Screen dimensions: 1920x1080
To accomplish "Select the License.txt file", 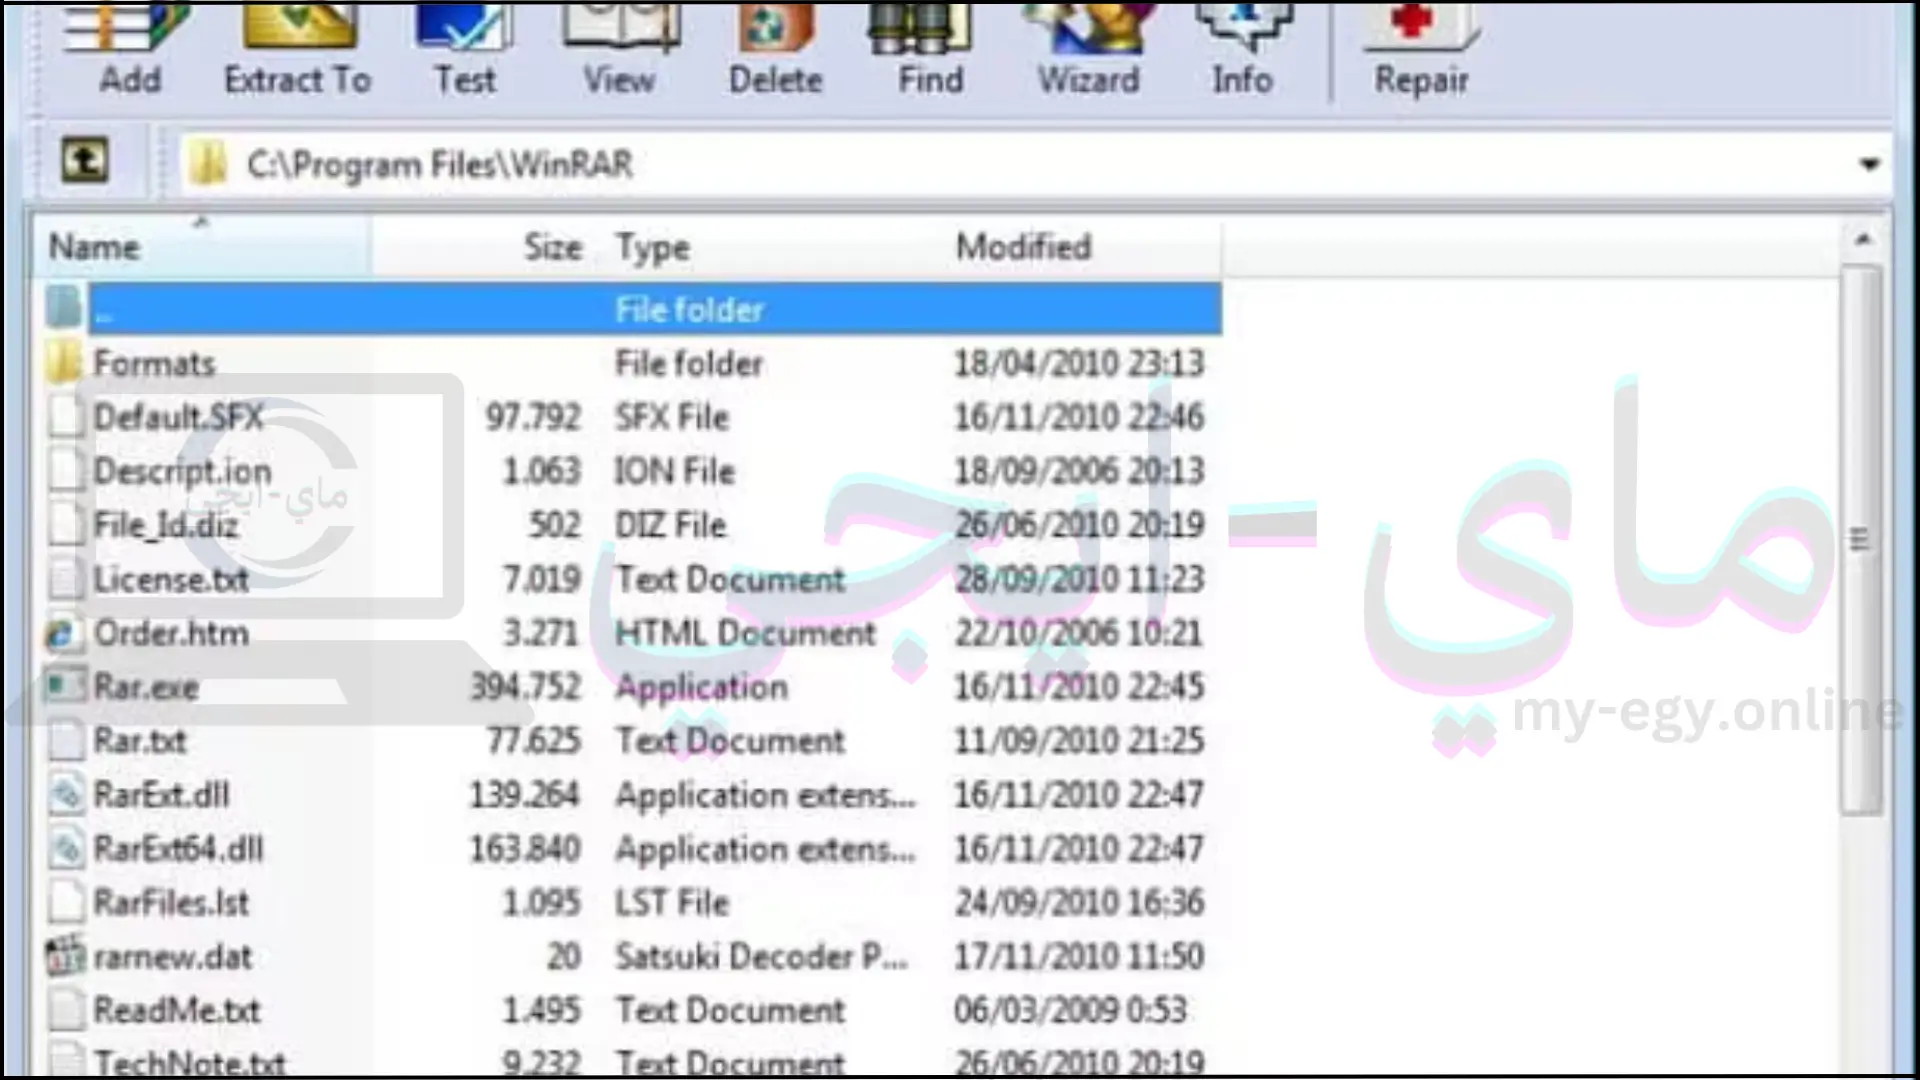I will click(170, 579).
